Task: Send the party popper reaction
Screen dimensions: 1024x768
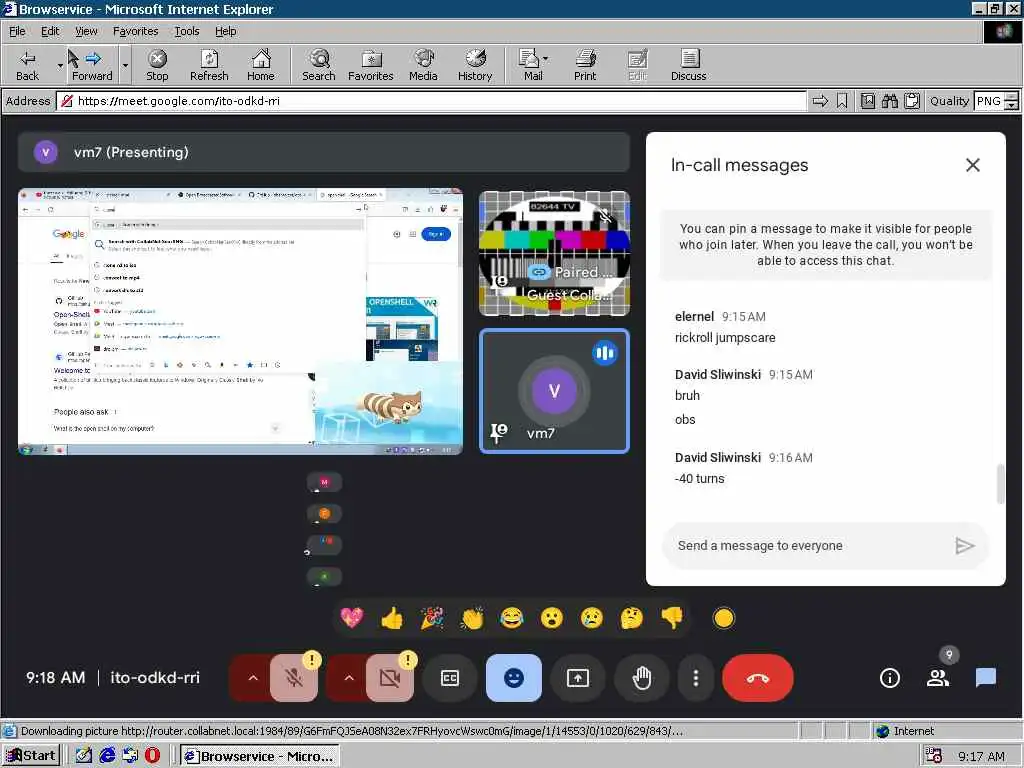Action: [x=432, y=617]
